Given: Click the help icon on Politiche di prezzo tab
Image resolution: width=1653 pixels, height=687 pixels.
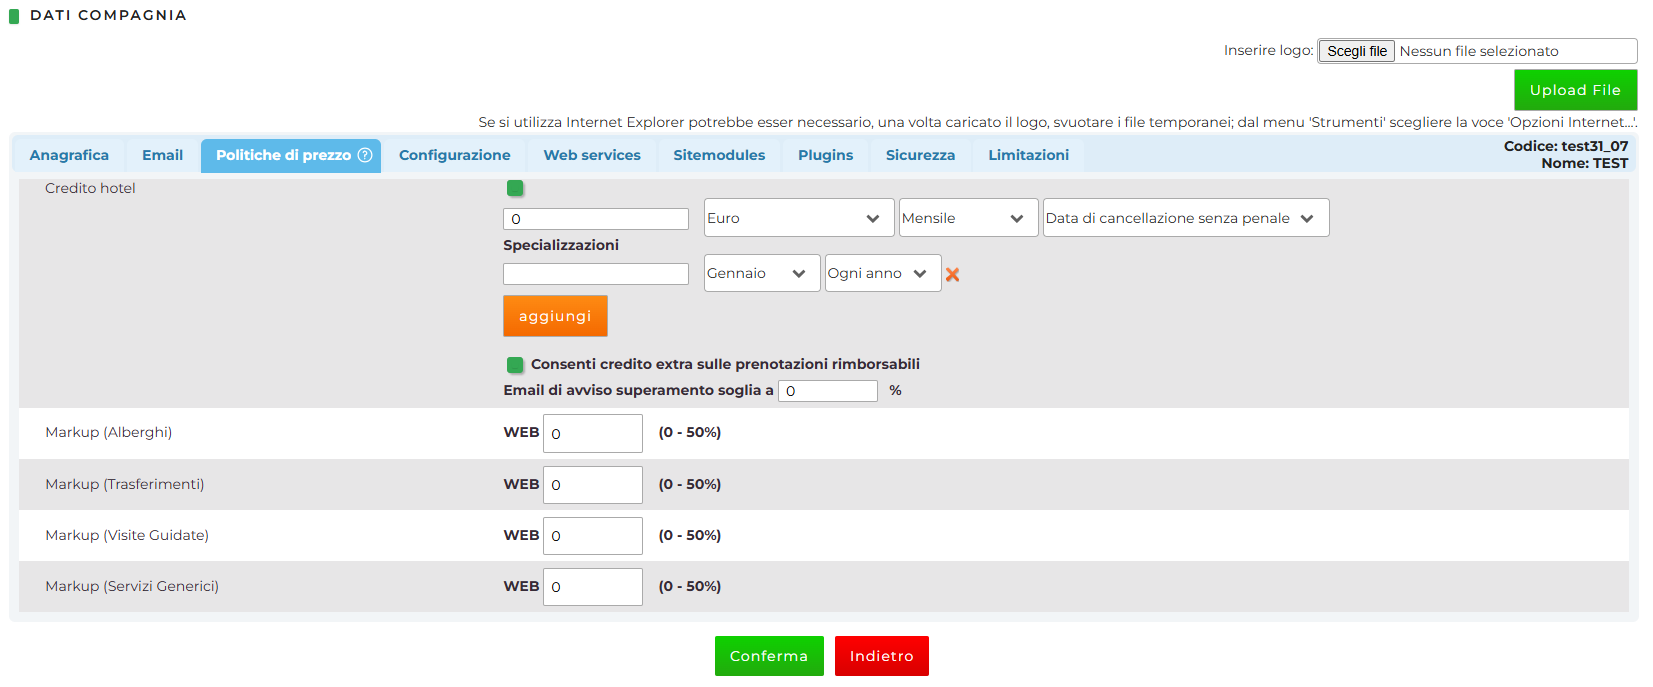Looking at the screenshot, I should [365, 155].
